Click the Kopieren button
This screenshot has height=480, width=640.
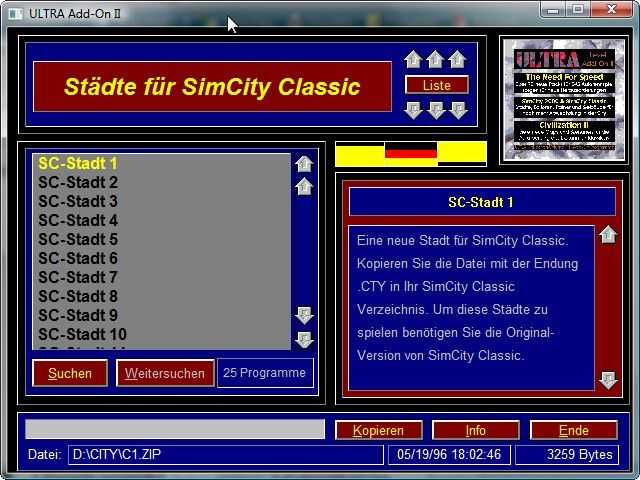pyautogui.click(x=378, y=430)
